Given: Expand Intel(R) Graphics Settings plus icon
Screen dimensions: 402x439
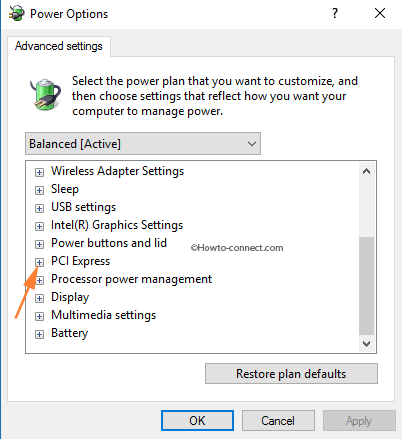Looking at the screenshot, I should (x=39, y=226).
